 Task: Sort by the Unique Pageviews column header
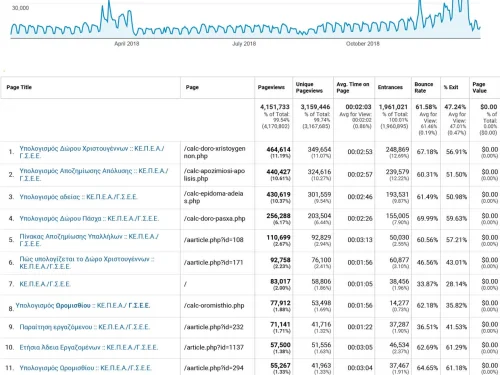309,87
